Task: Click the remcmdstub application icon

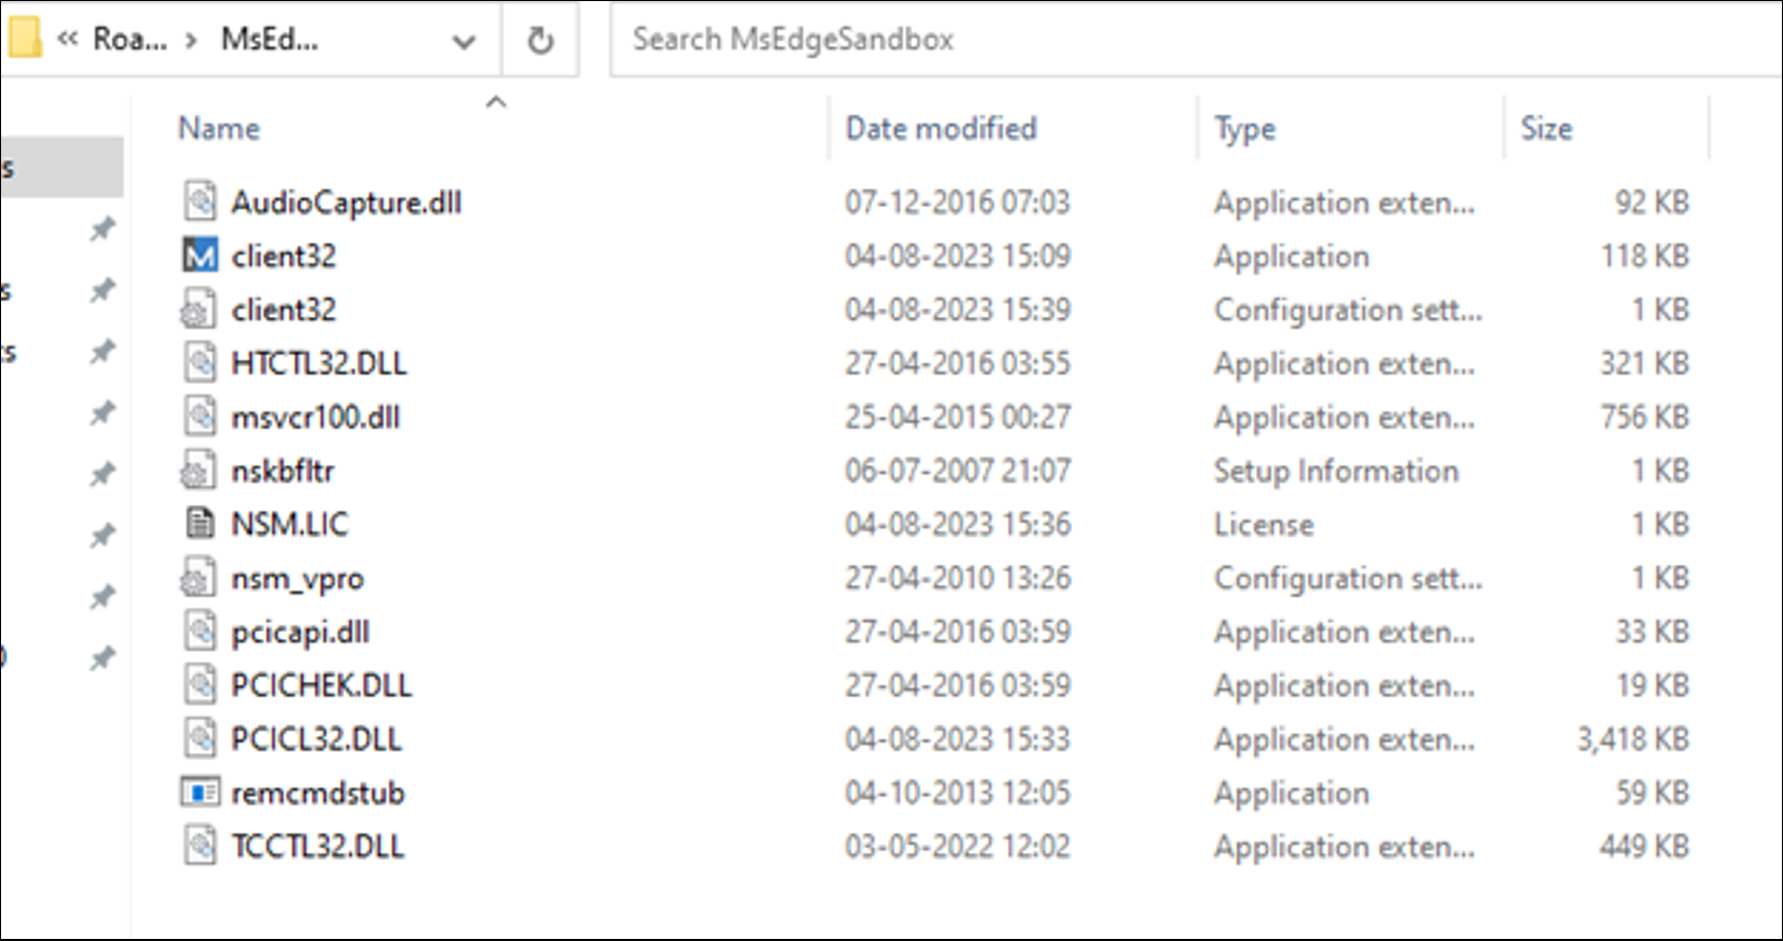Action: pos(200,793)
